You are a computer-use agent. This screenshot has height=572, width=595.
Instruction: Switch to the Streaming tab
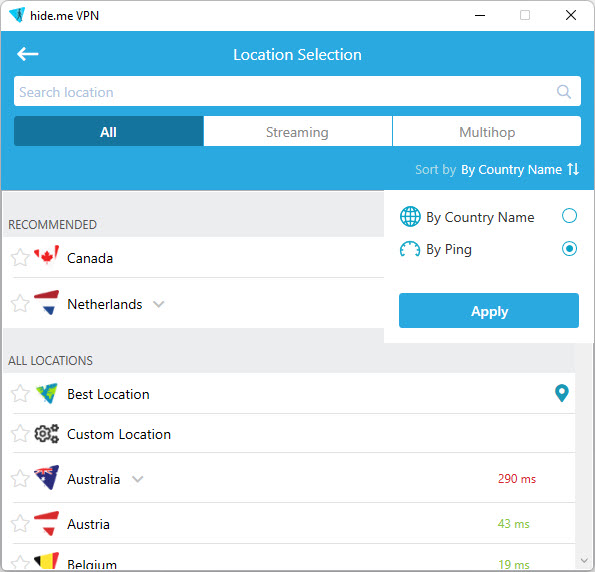298,131
